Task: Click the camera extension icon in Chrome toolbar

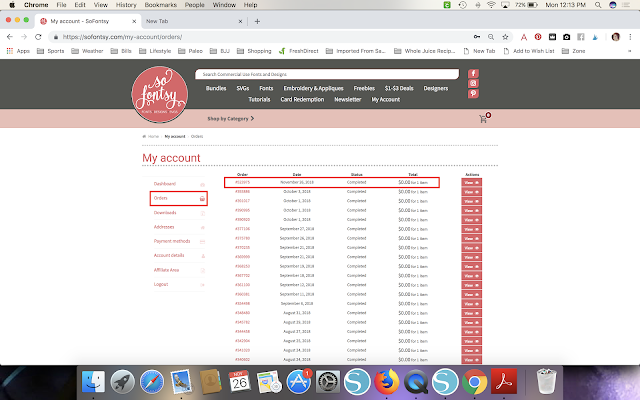Action: [567, 37]
